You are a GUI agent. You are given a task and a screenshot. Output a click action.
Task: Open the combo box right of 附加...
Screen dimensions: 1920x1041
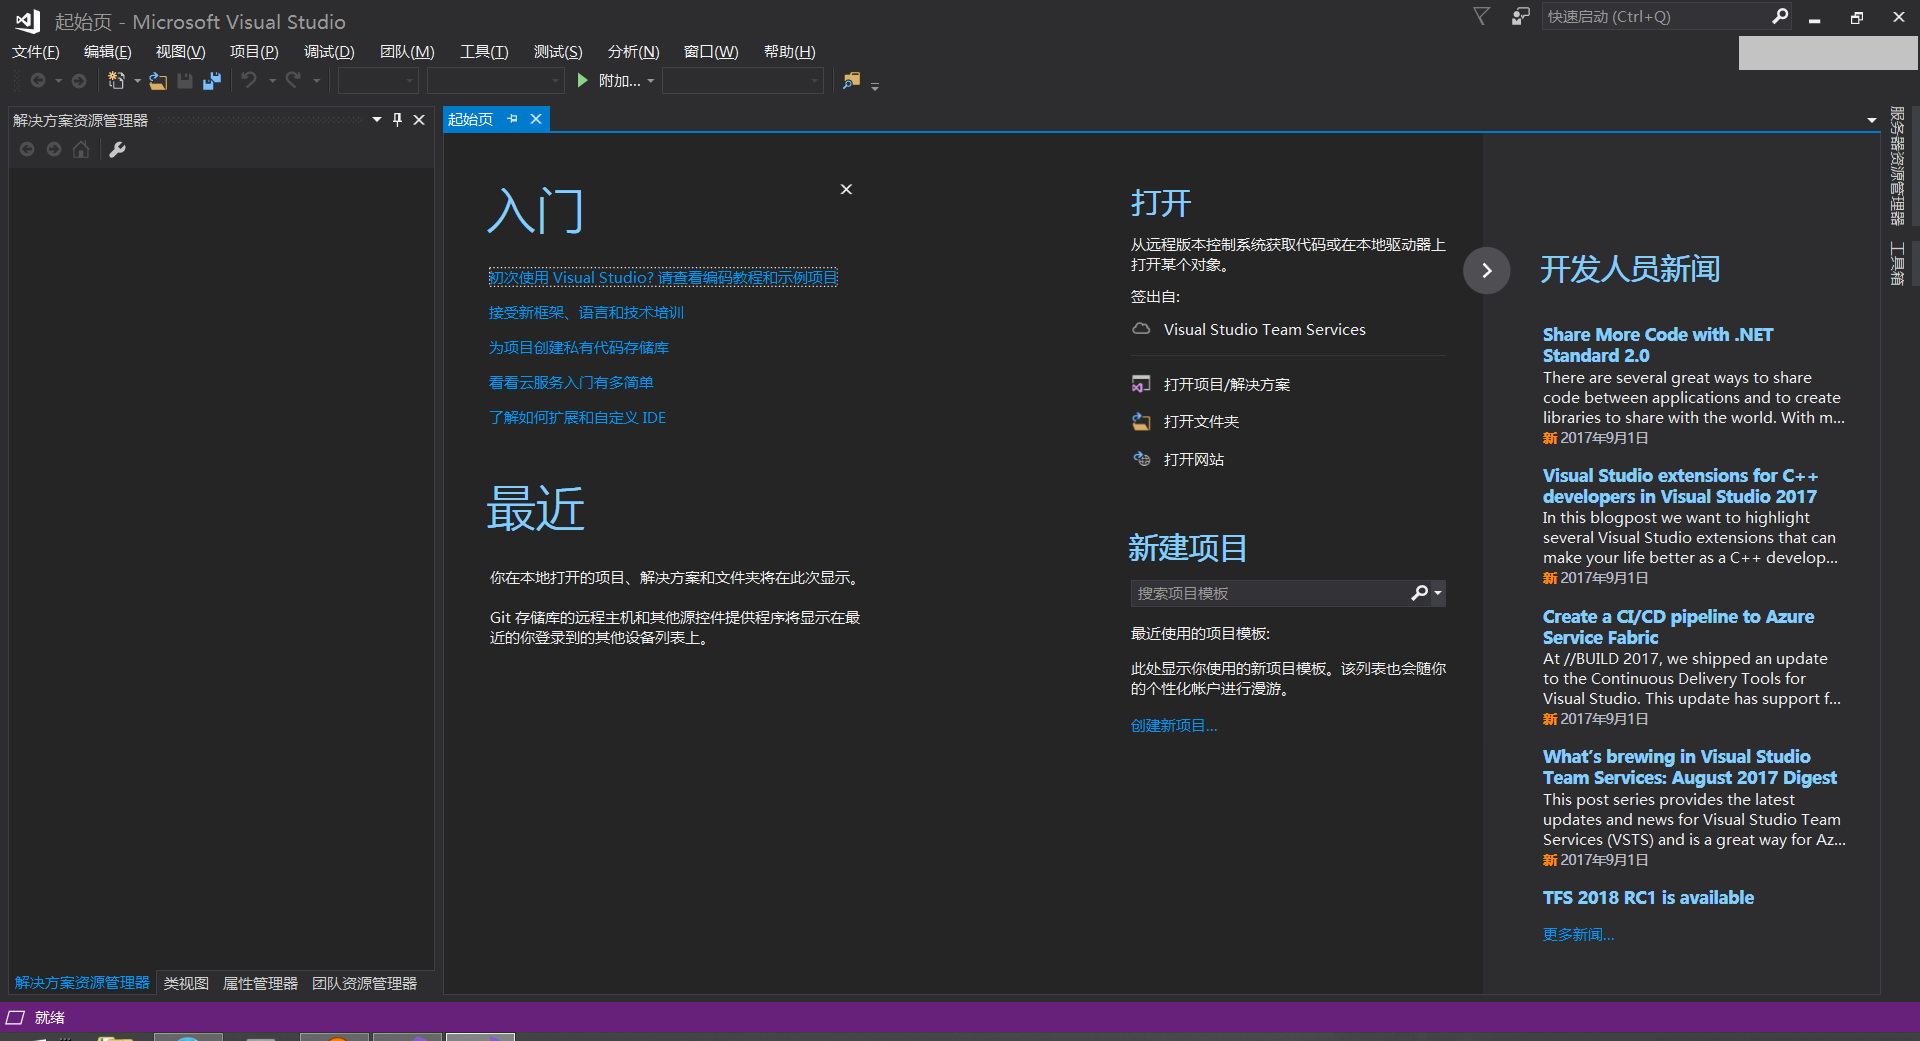[743, 81]
